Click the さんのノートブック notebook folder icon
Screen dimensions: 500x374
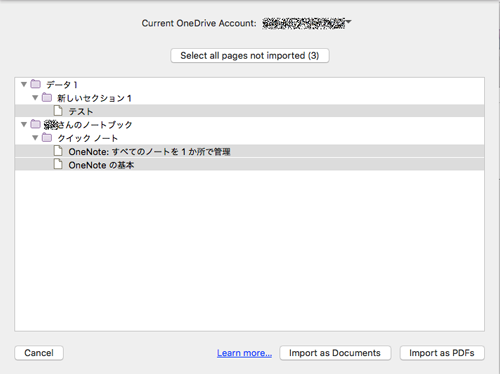(x=35, y=124)
